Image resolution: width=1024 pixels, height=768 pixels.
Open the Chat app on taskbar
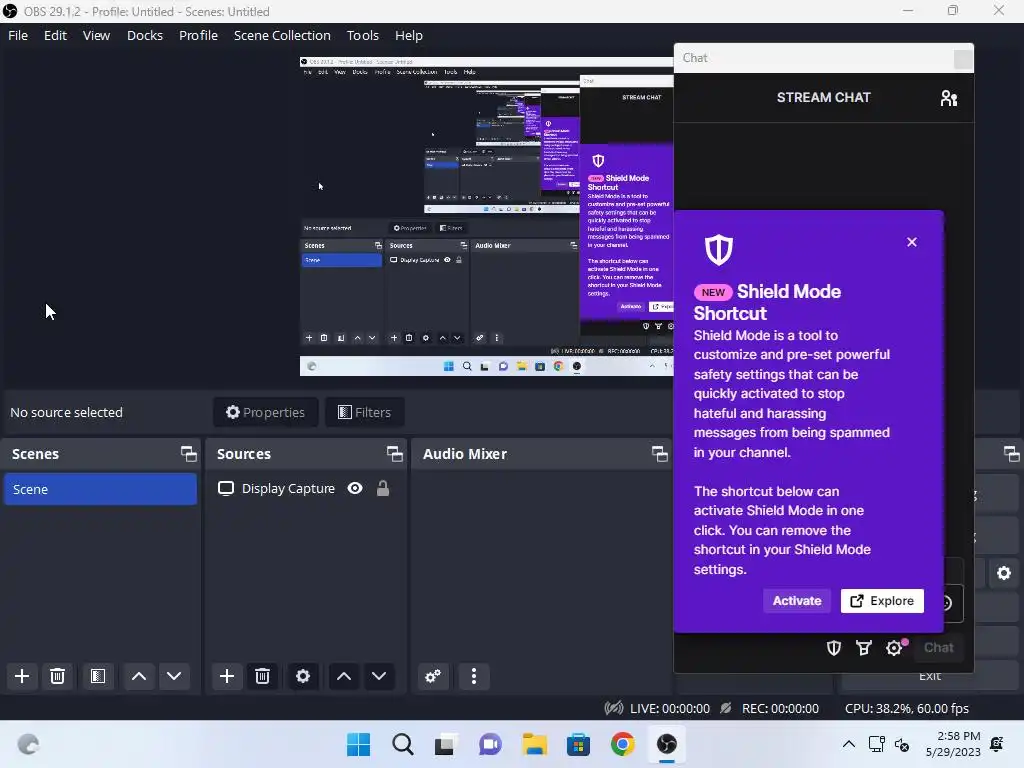click(x=490, y=744)
